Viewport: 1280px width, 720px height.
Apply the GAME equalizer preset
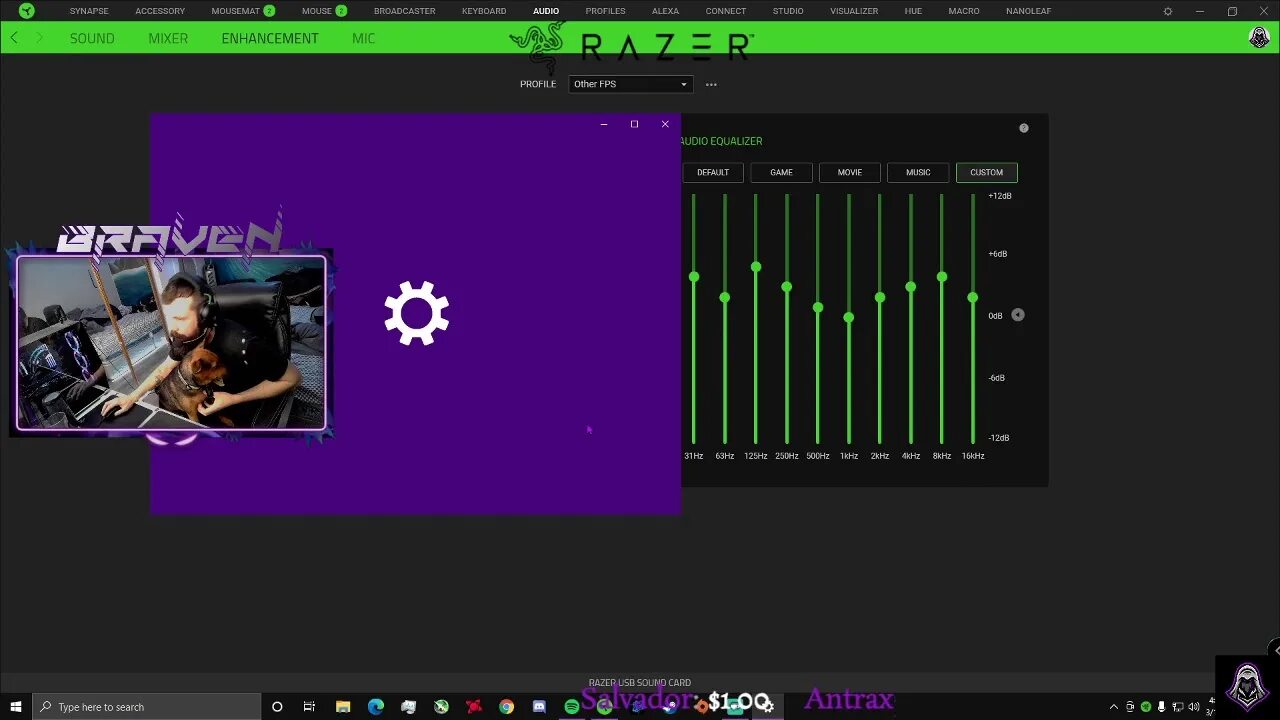click(x=781, y=172)
